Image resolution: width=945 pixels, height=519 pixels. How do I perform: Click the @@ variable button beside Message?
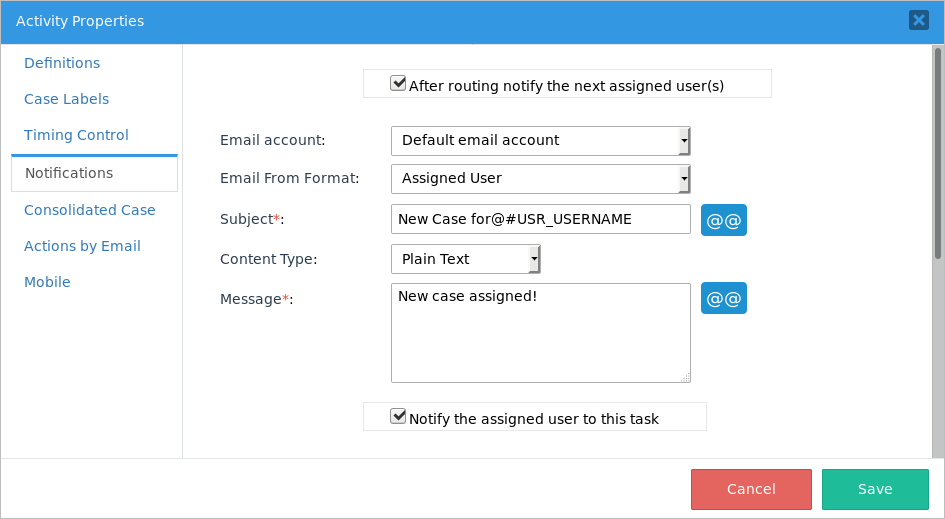723,298
